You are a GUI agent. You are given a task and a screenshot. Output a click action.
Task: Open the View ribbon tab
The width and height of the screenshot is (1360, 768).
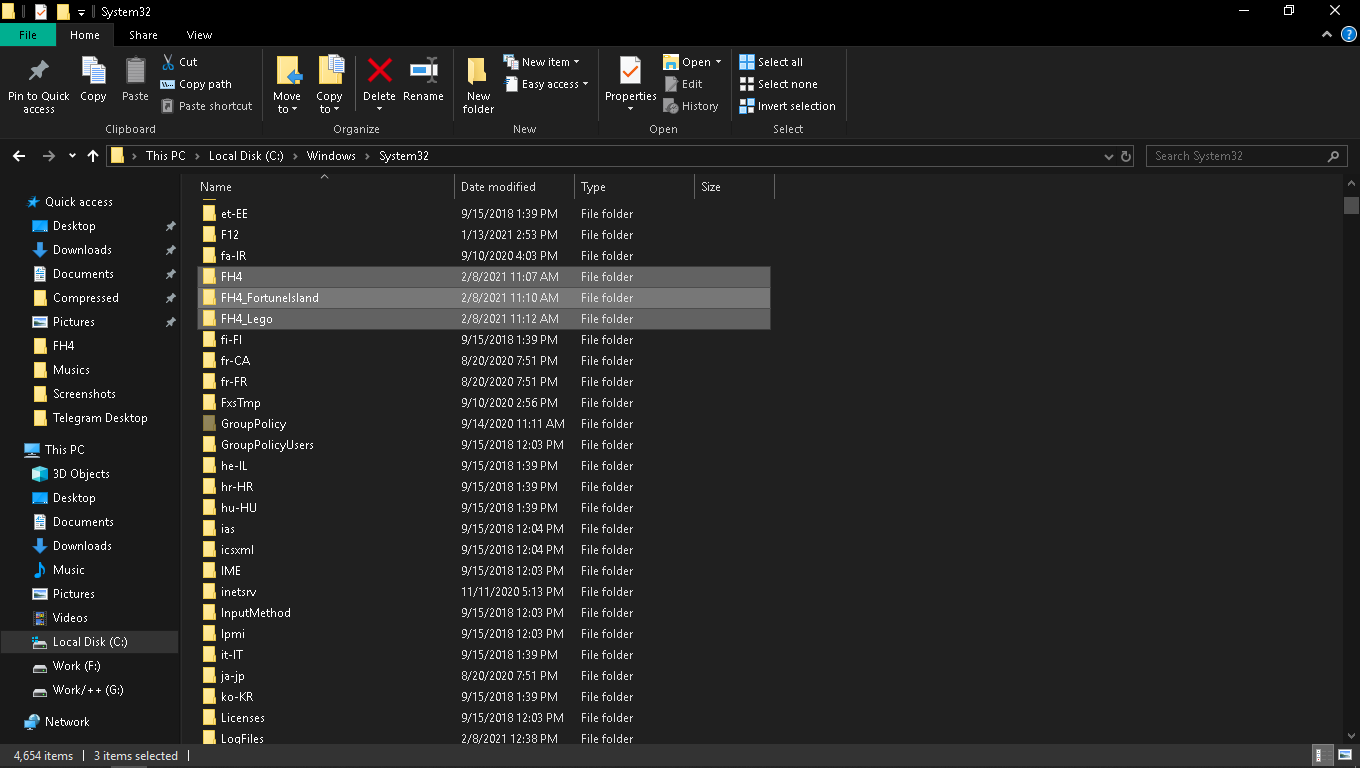(x=199, y=35)
